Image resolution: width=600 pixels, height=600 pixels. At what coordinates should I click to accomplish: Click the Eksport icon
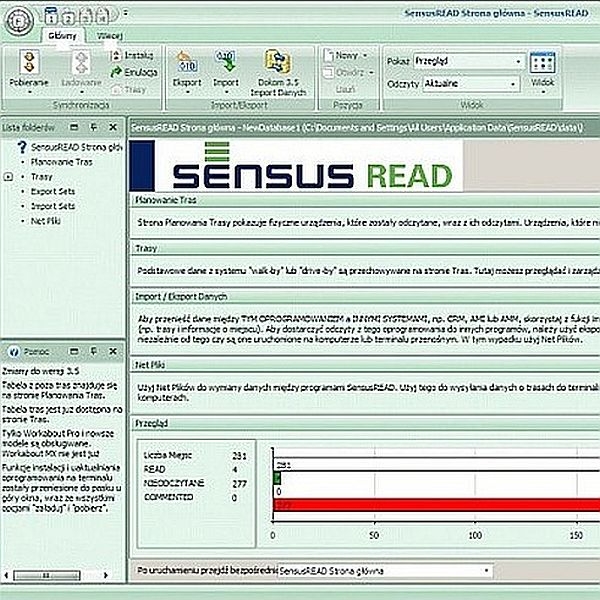[187, 62]
